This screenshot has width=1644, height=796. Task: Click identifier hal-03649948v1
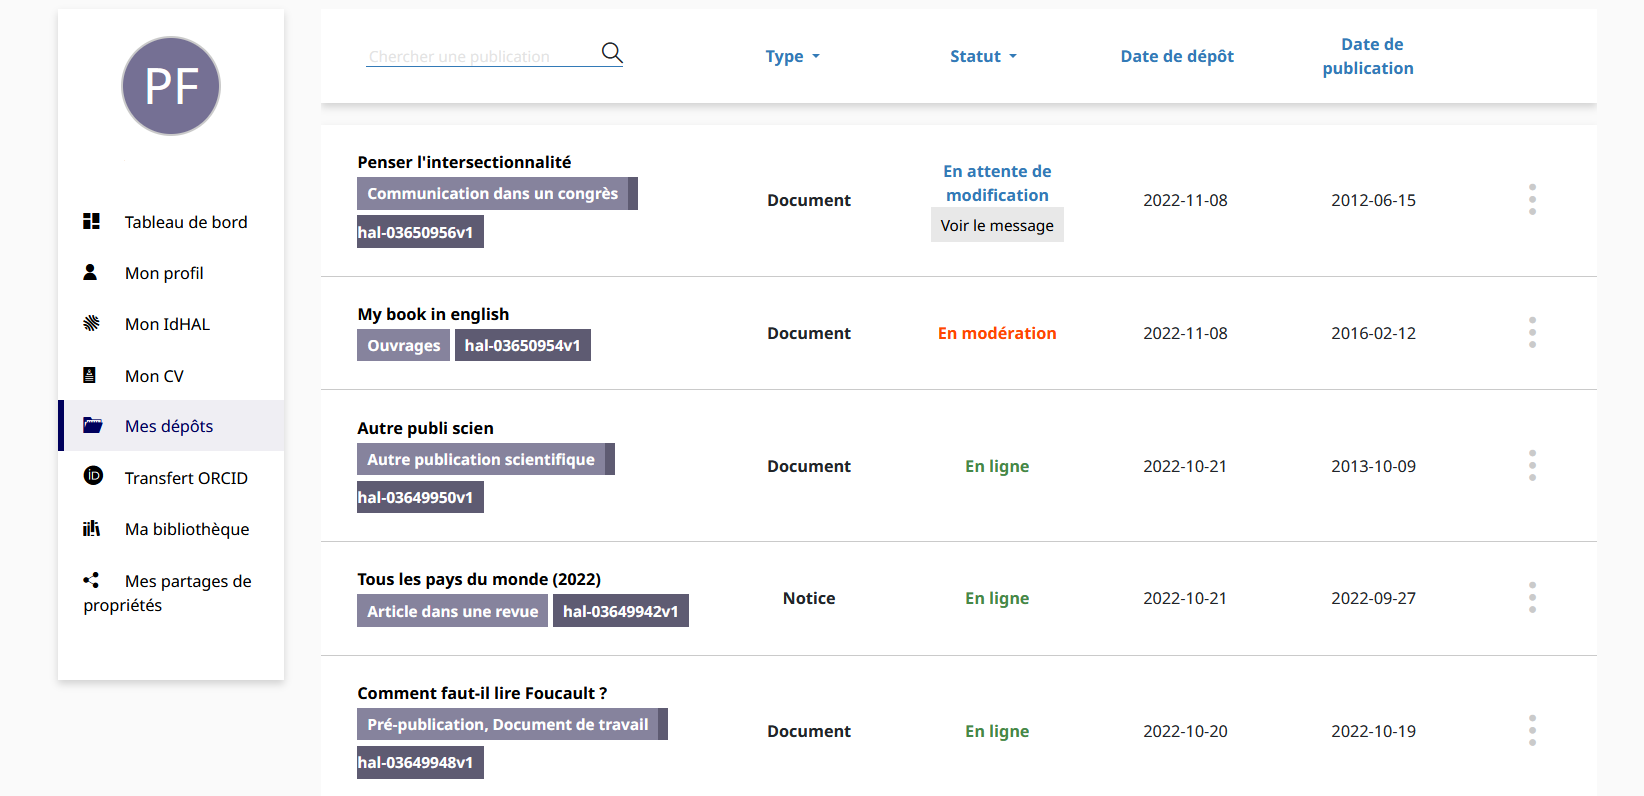coord(420,762)
